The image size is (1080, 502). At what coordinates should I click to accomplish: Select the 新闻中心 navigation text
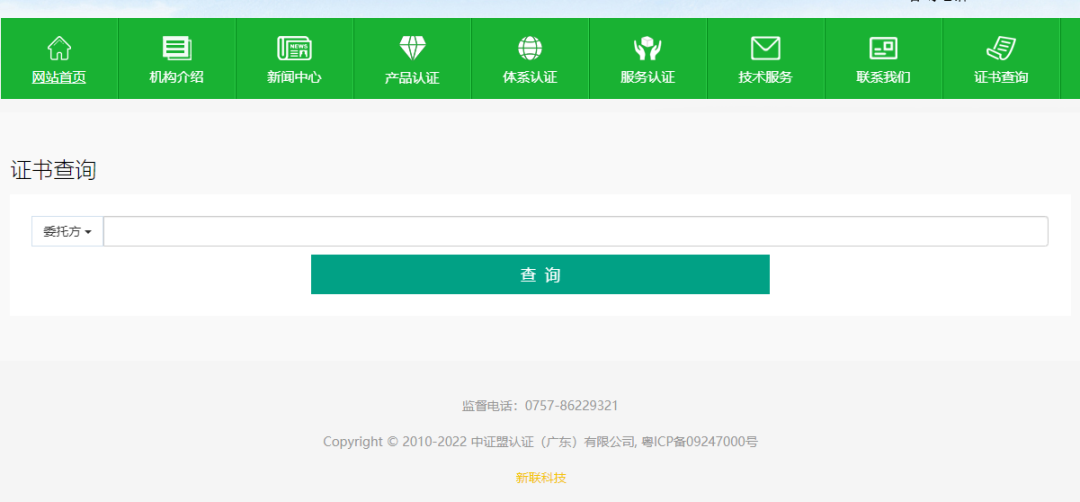tap(294, 77)
